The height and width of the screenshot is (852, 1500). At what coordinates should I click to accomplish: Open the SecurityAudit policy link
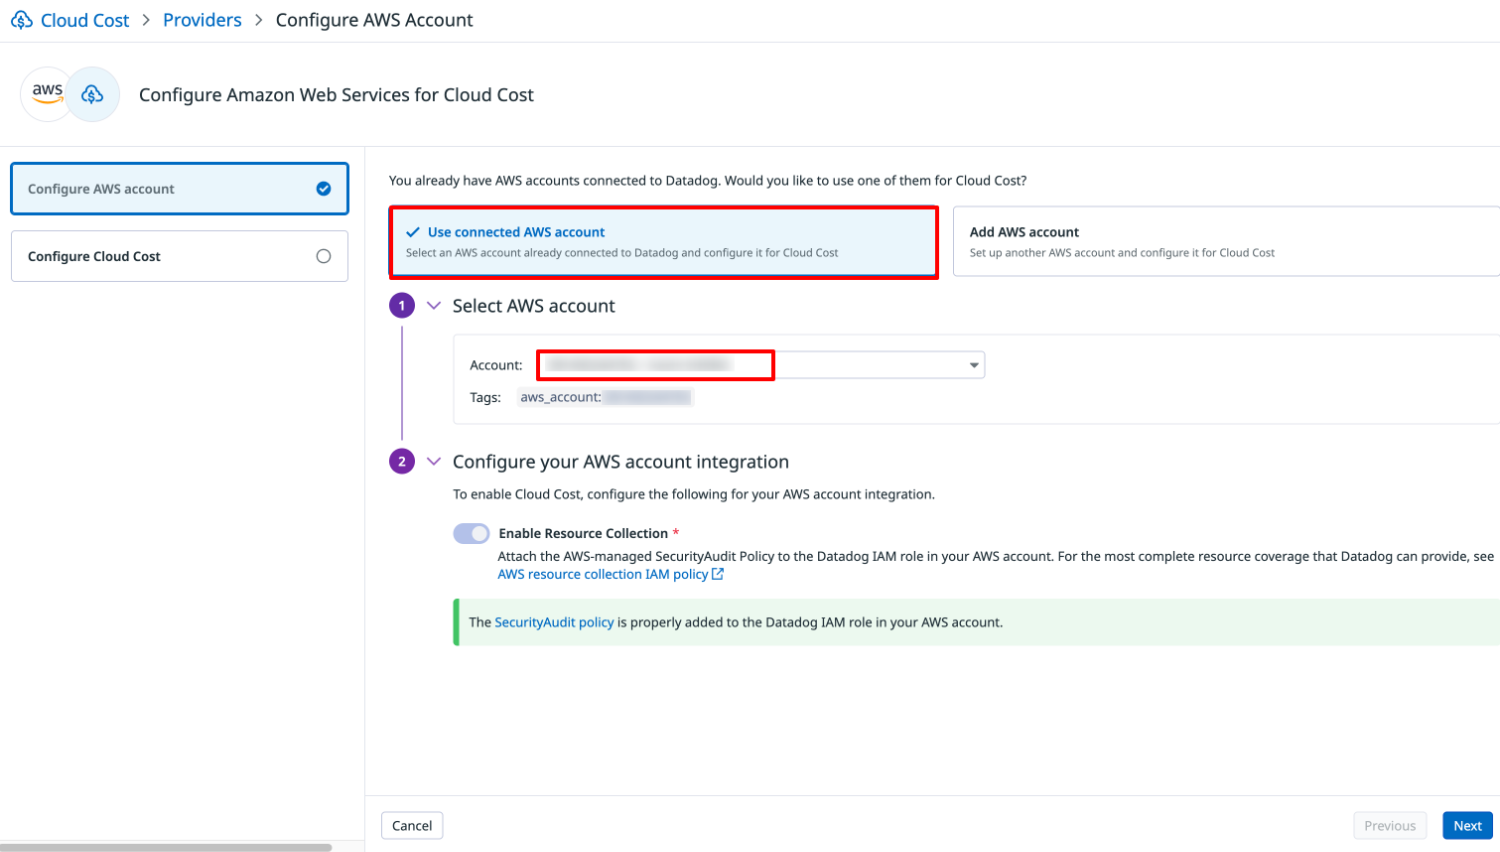(554, 622)
